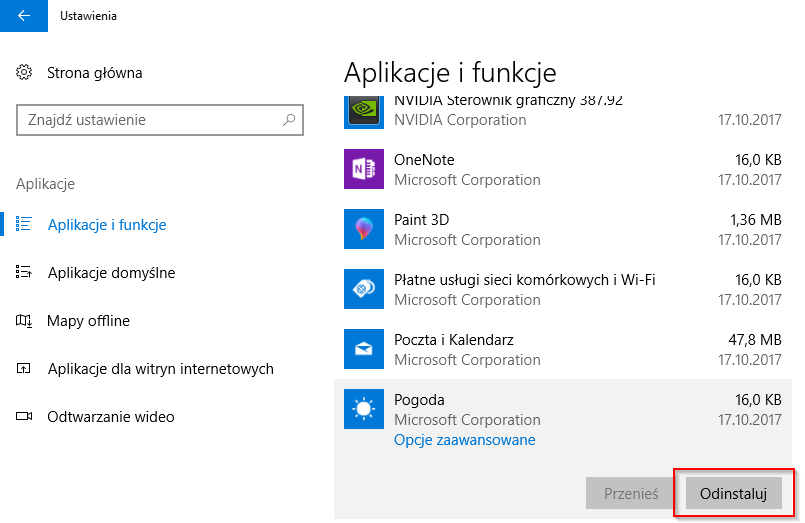805x523 pixels.
Task: Select Poczta i Kalendarz app name
Action: pos(454,340)
